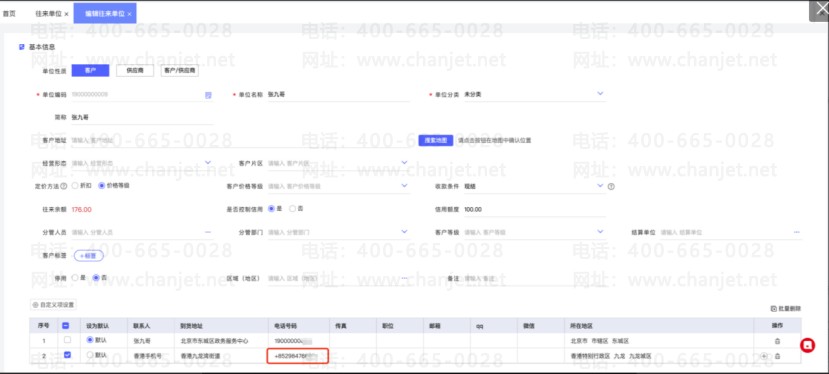Open the 客户片区 dropdown
This screenshot has height=374, width=829.
click(x=404, y=162)
